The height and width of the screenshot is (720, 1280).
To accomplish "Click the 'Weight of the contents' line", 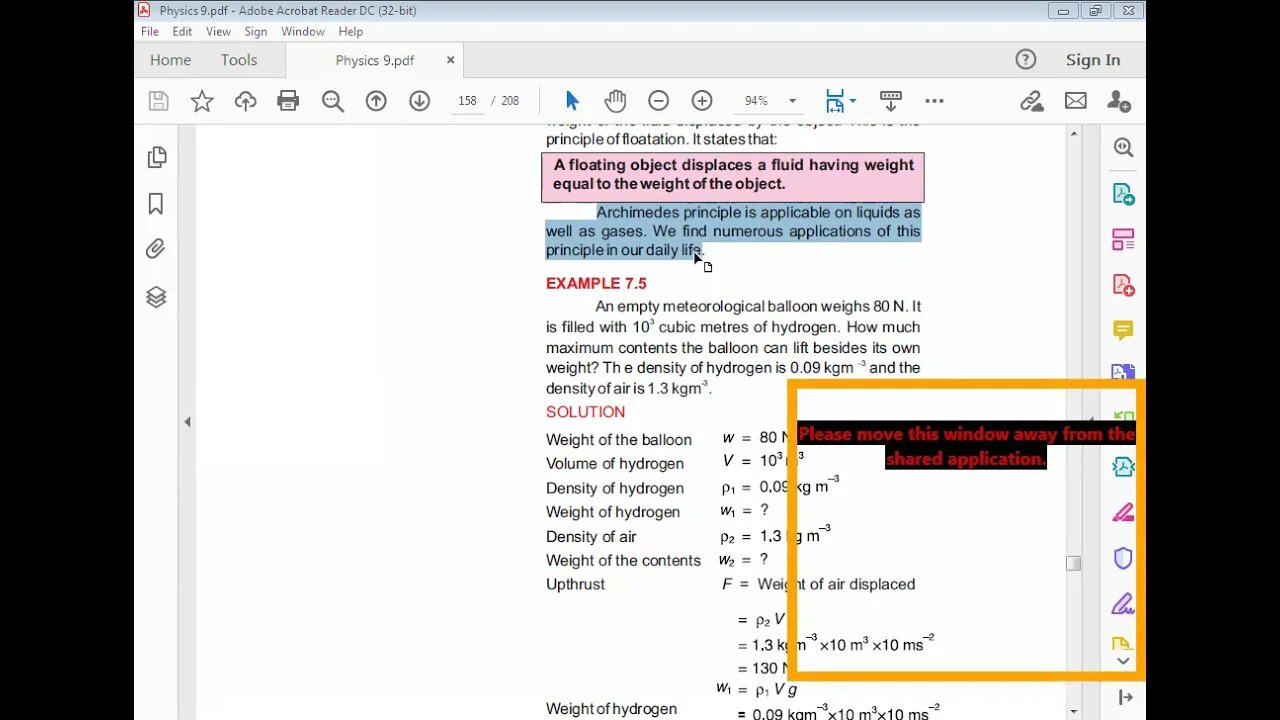I will click(623, 561).
